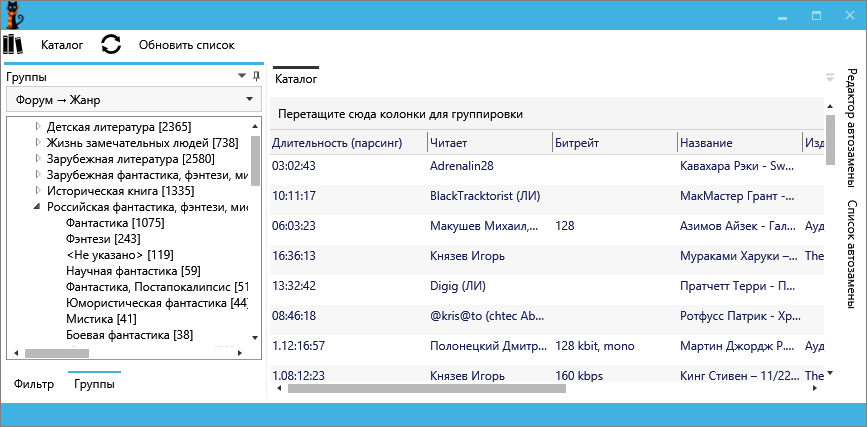The height and width of the screenshot is (427, 867).
Task: Open Группы panel options arrow
Action: 242,76
